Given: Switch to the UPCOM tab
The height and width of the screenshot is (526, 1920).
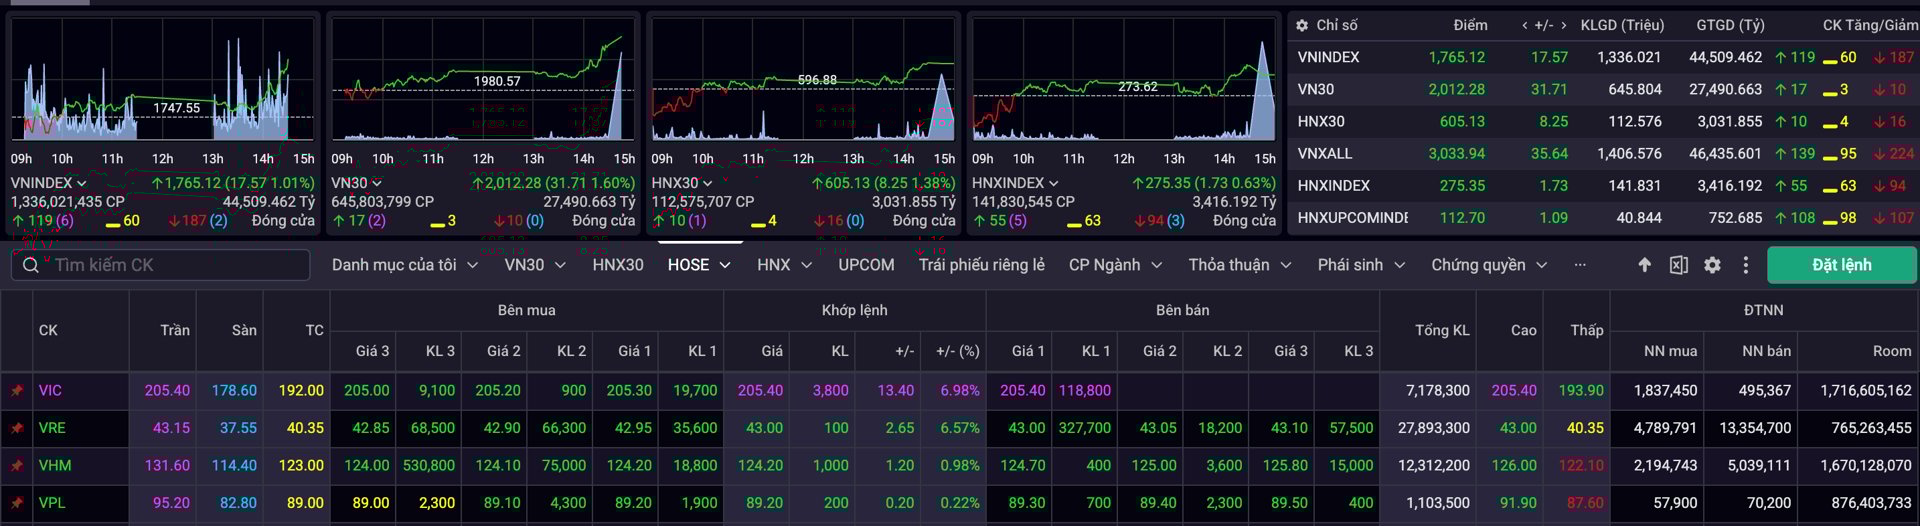Looking at the screenshot, I should [866, 265].
